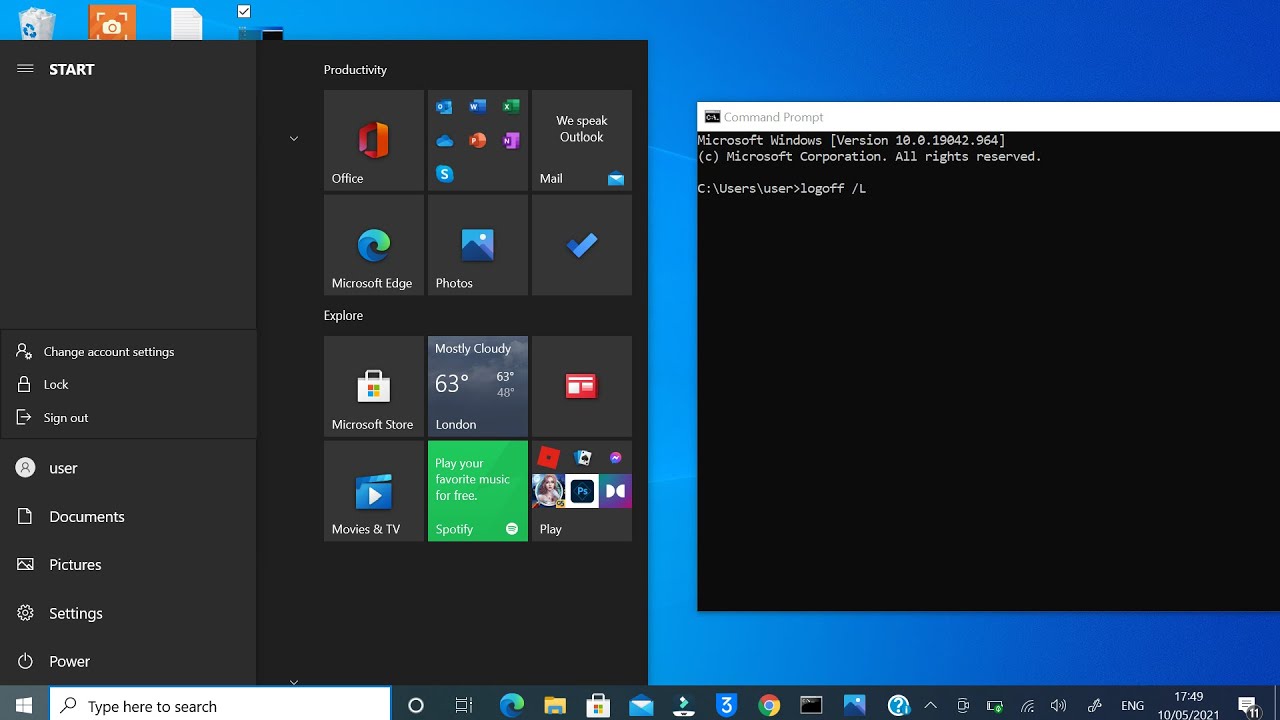This screenshot has height=720, width=1280.
Task: Open the London weather tile
Action: click(x=478, y=386)
